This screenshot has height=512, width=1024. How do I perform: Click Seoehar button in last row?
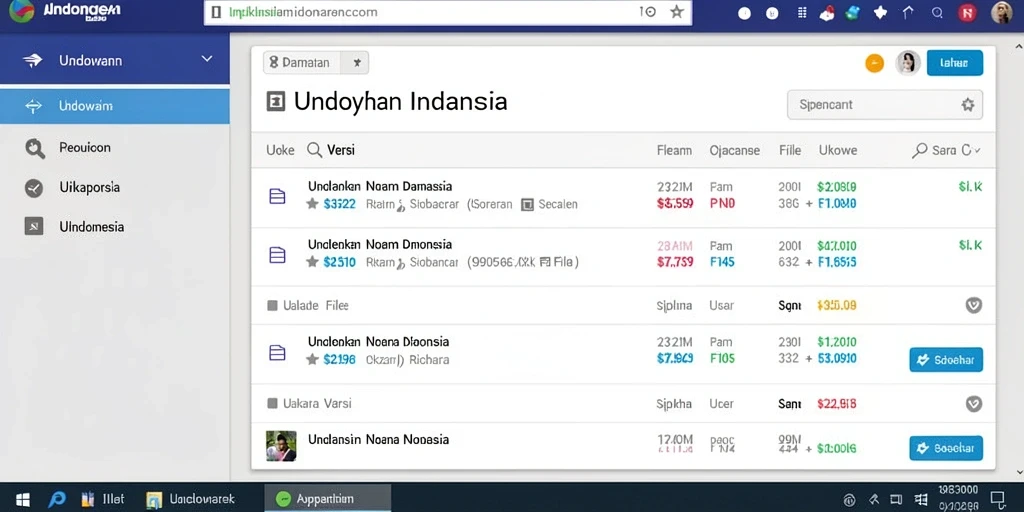[x=946, y=448]
